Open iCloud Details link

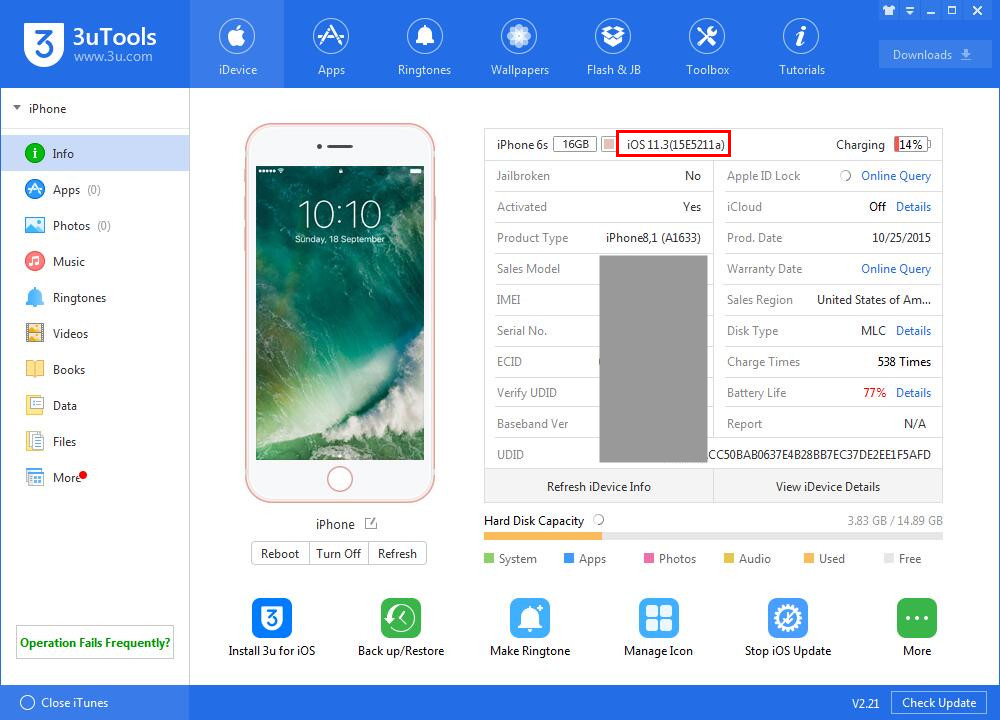click(913, 207)
